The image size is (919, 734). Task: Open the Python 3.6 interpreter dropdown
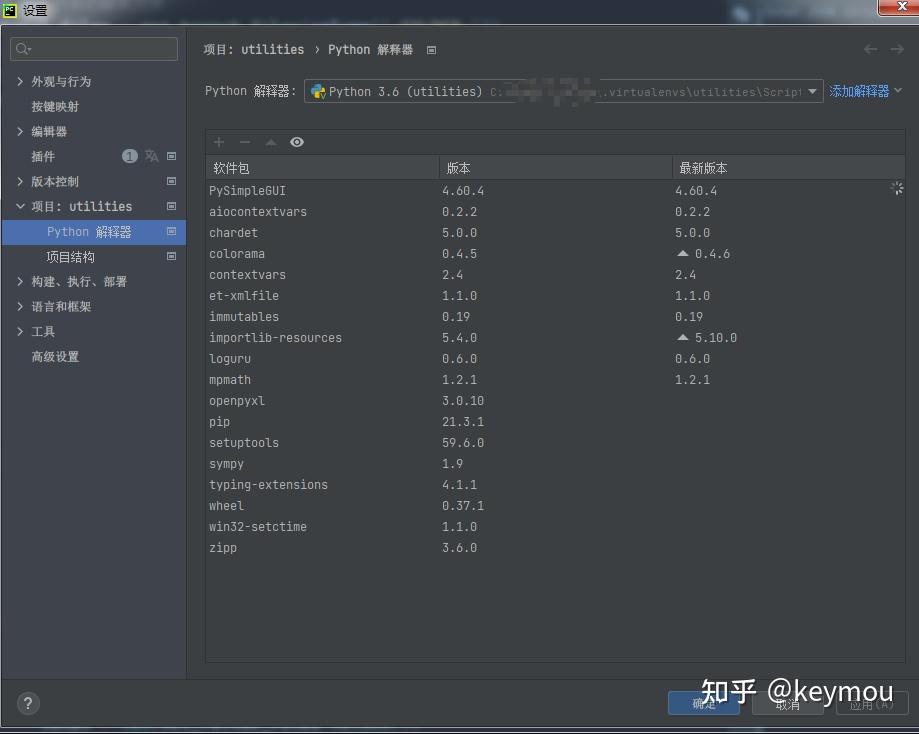[x=810, y=91]
